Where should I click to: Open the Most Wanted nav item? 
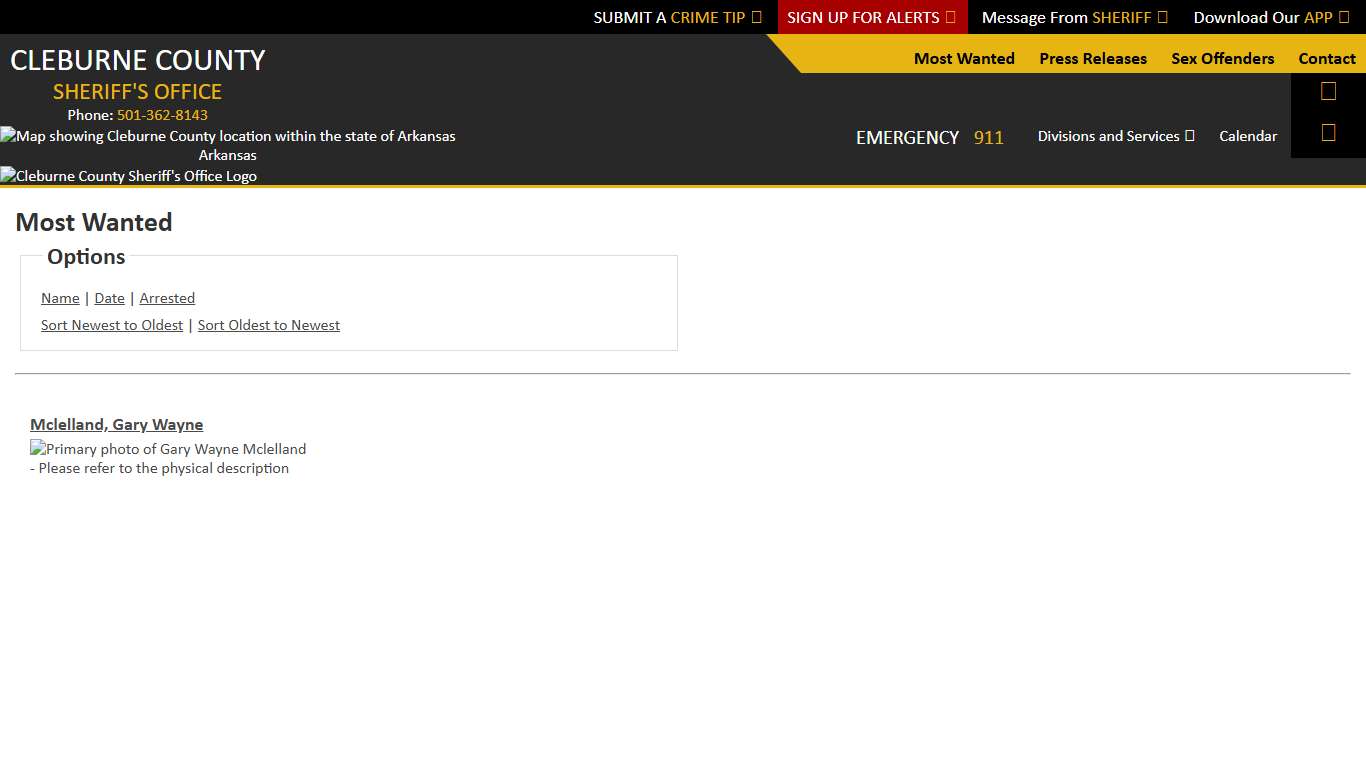click(x=964, y=58)
